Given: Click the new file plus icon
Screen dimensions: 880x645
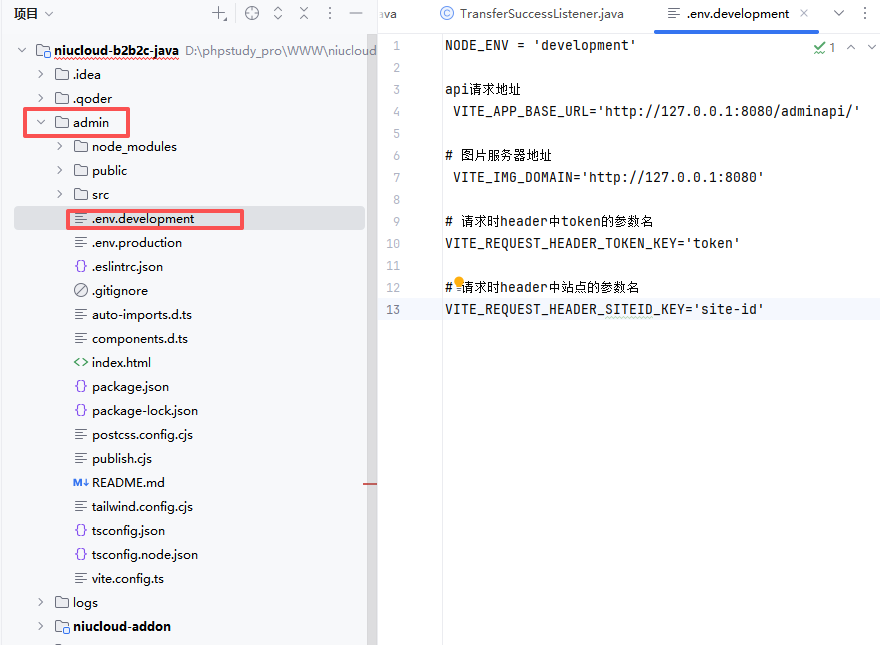Looking at the screenshot, I should [219, 13].
